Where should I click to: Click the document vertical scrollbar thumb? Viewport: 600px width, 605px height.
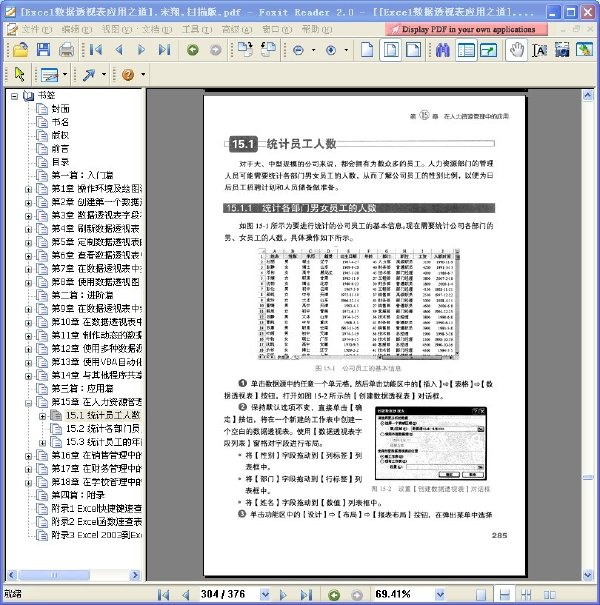coord(588,478)
